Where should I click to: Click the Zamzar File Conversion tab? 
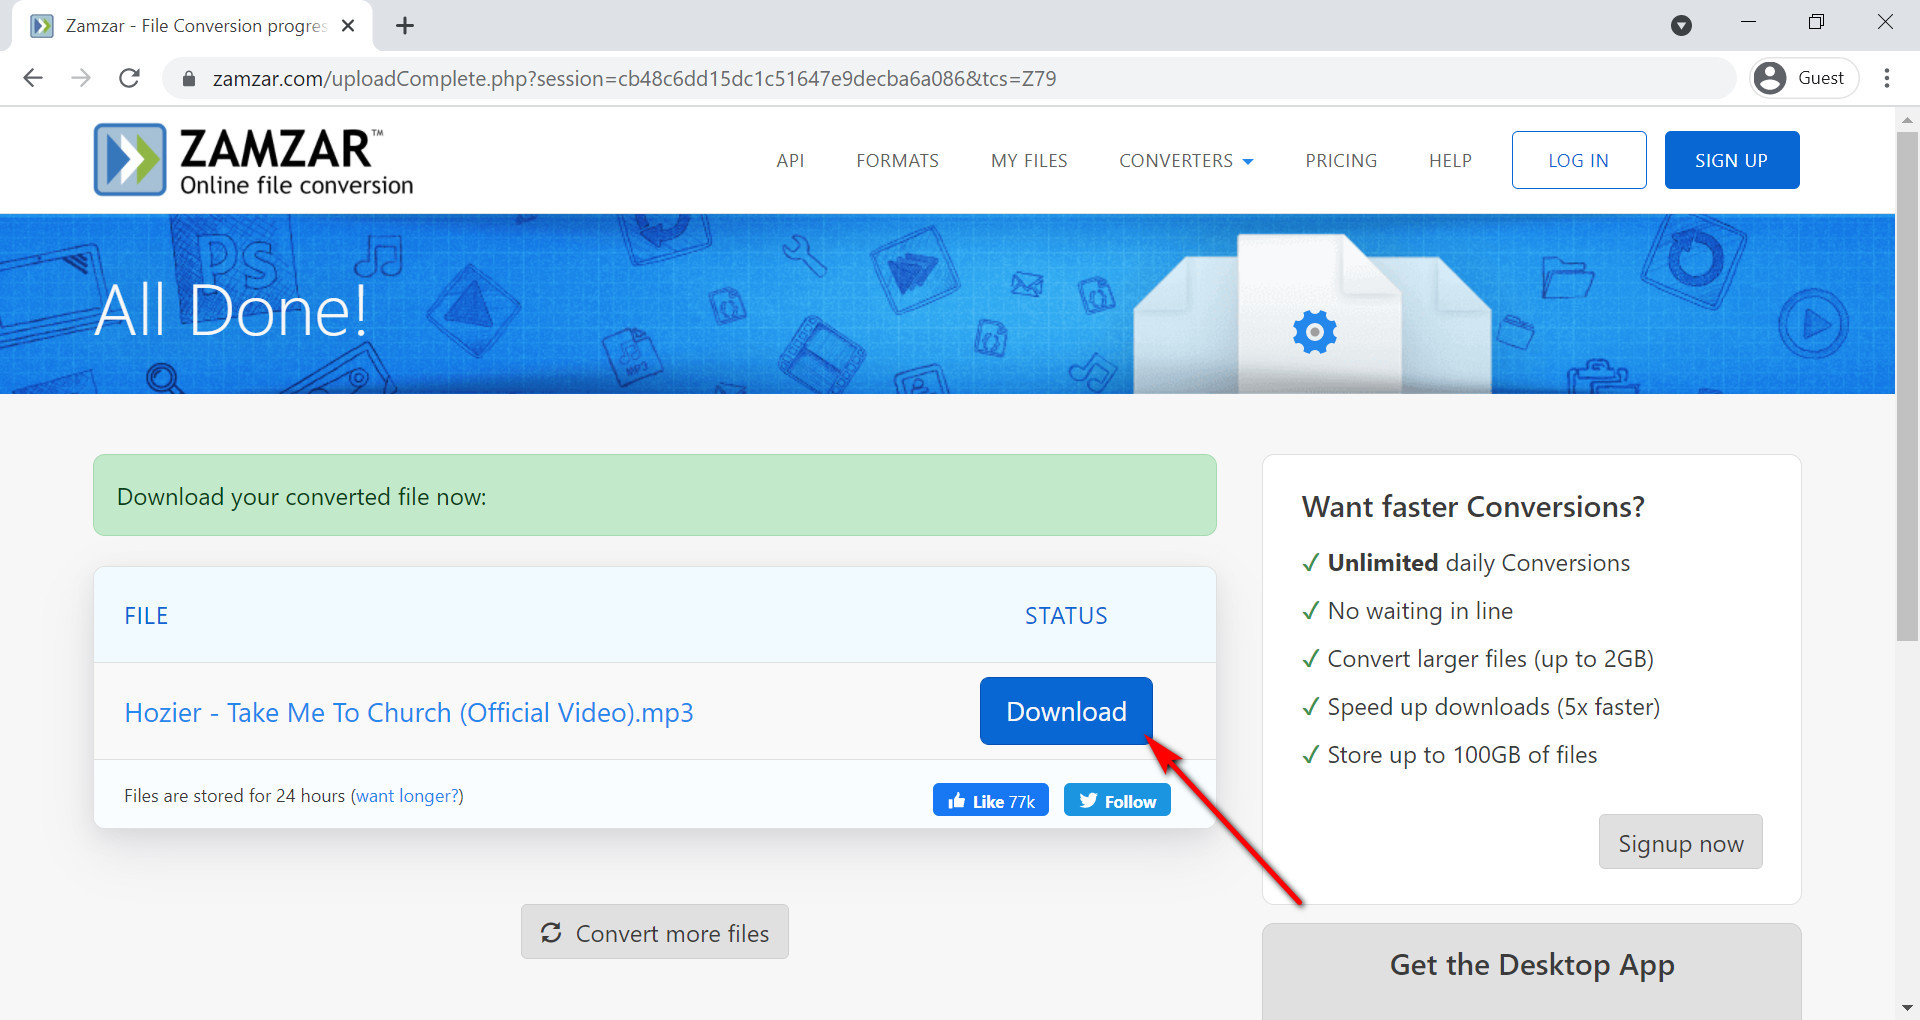coord(192,26)
